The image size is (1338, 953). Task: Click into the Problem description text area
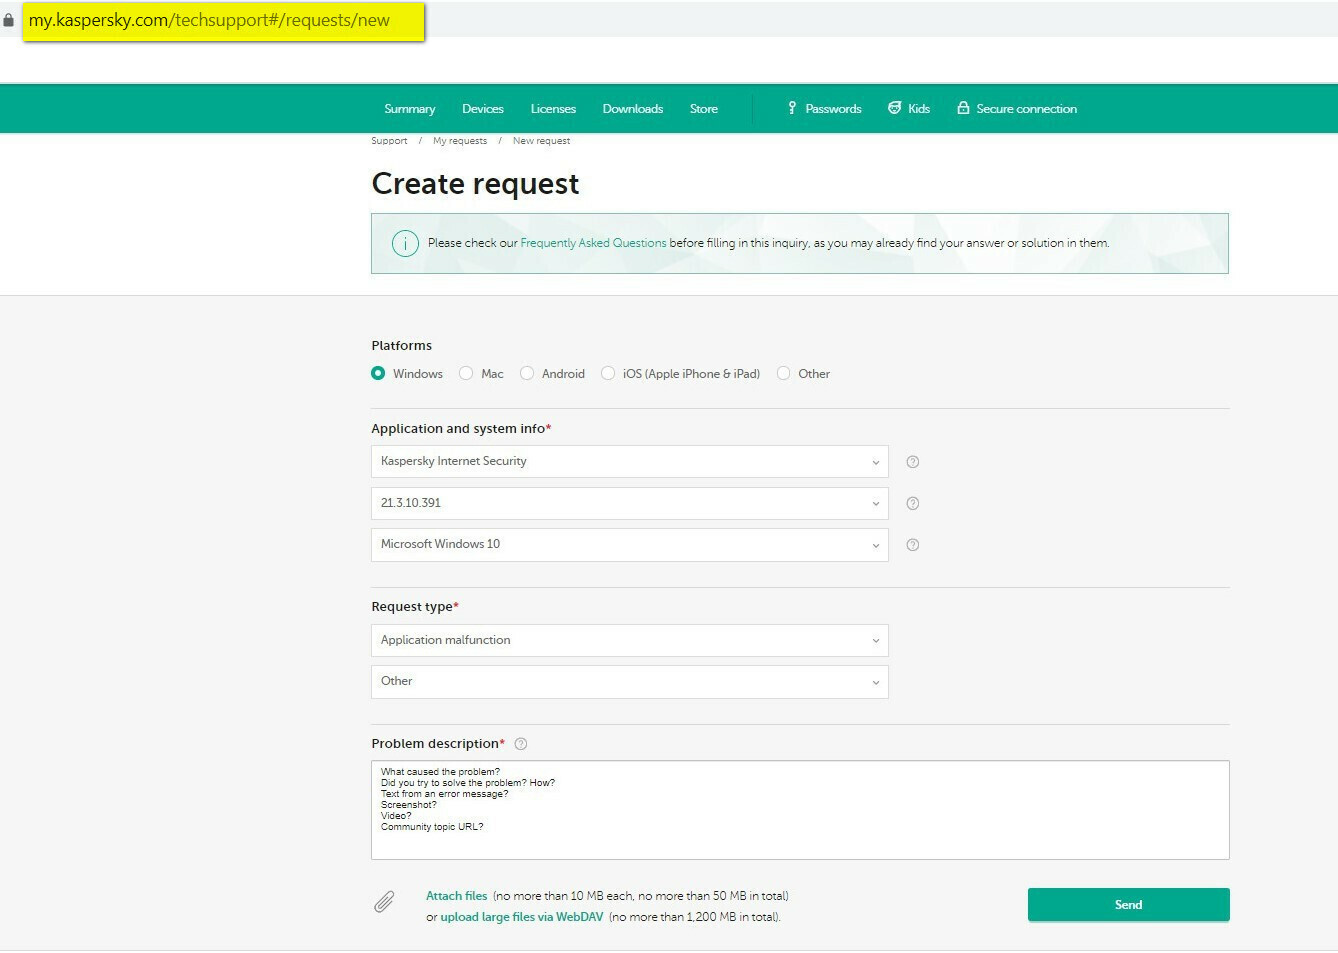(x=800, y=810)
